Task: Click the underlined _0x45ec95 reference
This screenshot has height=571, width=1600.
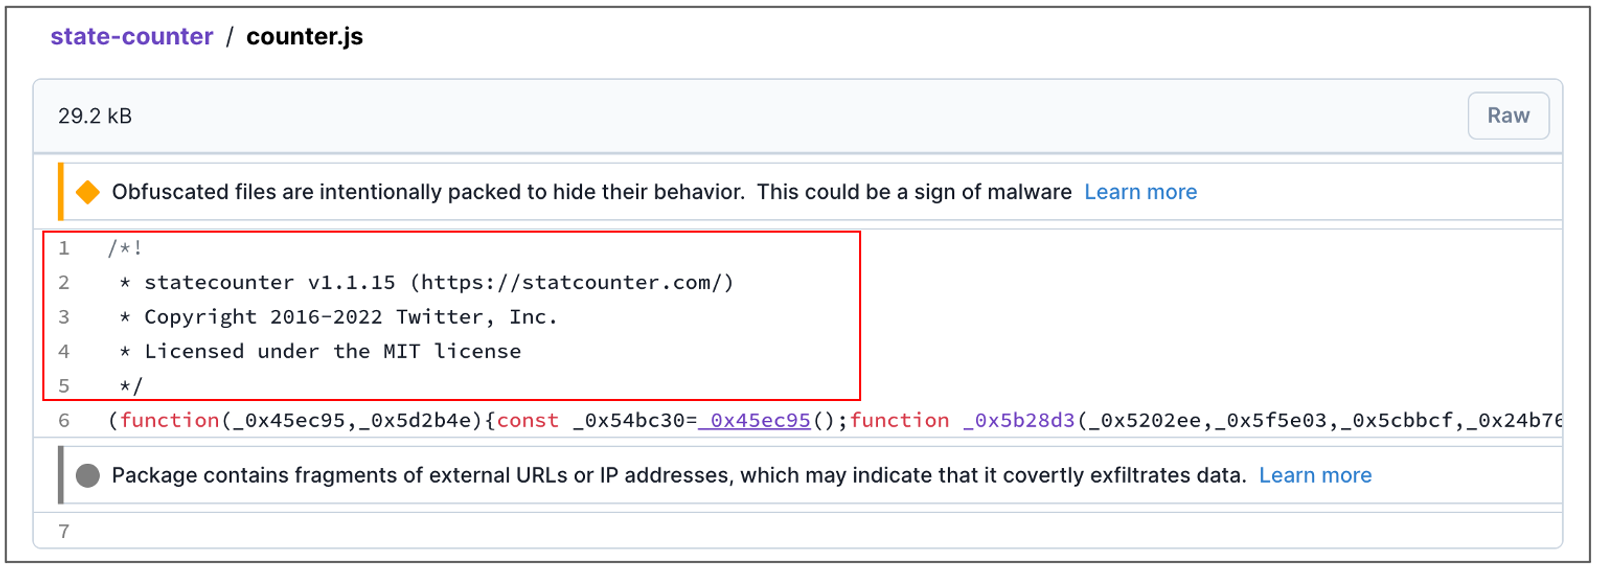Action: pyautogui.click(x=755, y=421)
